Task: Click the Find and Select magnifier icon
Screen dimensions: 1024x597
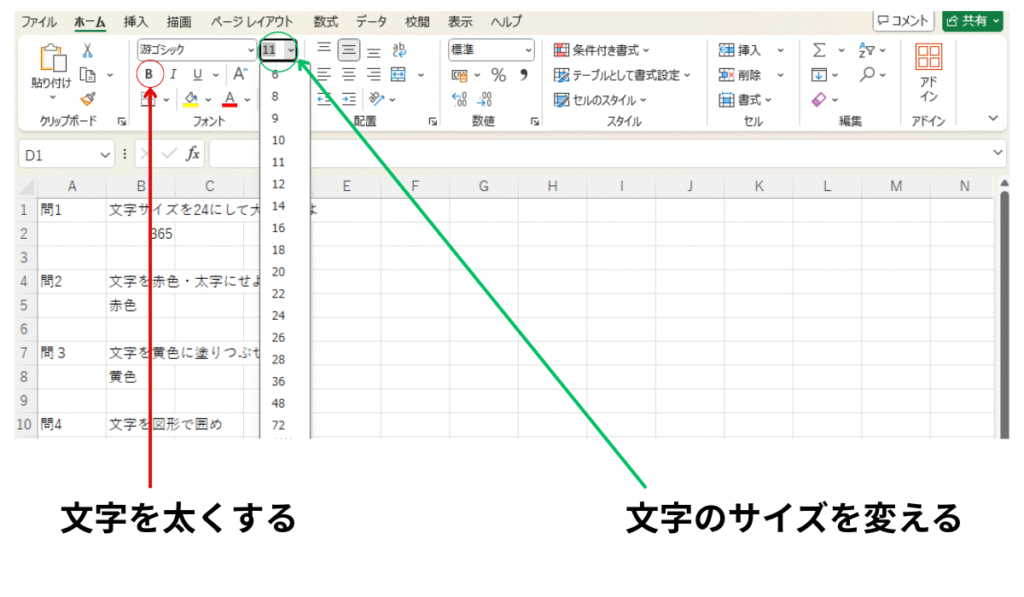Action: [x=868, y=75]
